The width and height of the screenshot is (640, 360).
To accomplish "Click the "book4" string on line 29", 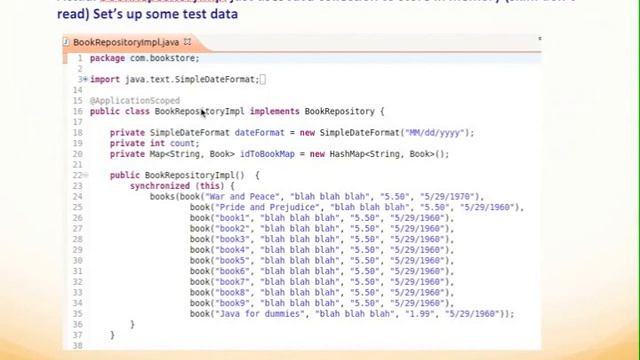I will coord(232,249).
